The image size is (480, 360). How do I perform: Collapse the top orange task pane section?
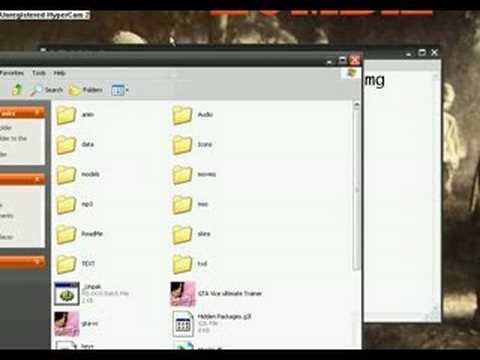point(37,113)
